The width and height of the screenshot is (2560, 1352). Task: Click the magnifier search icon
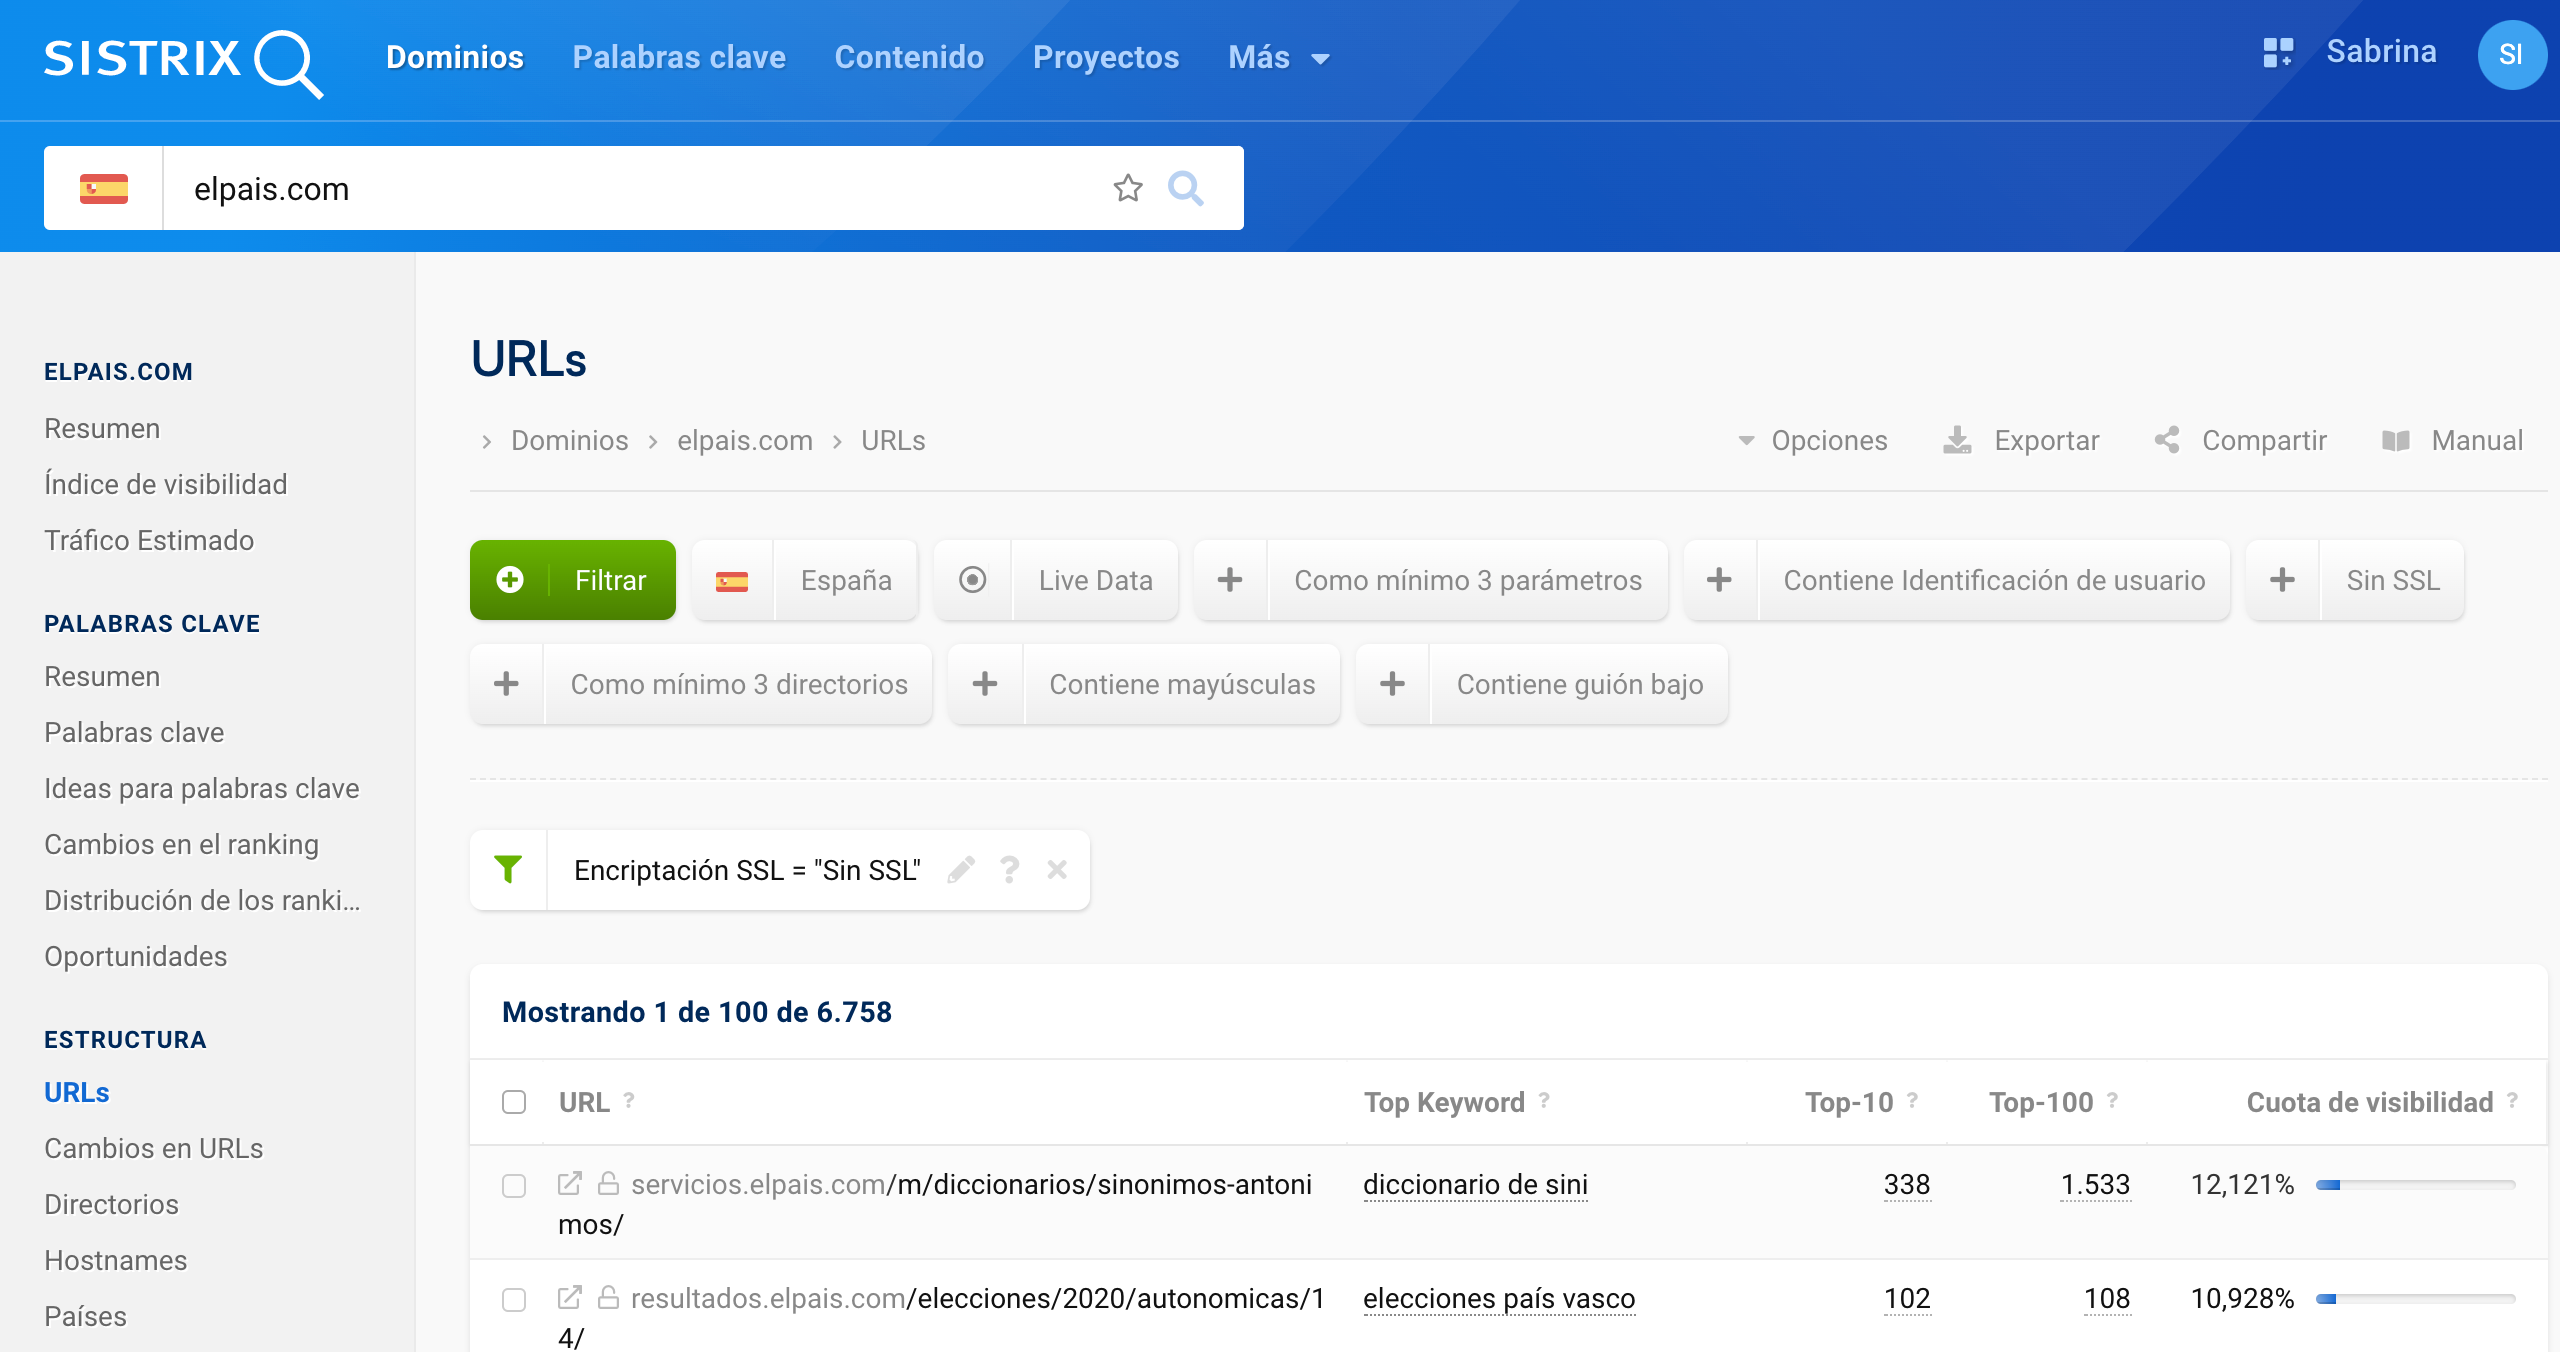point(1186,188)
